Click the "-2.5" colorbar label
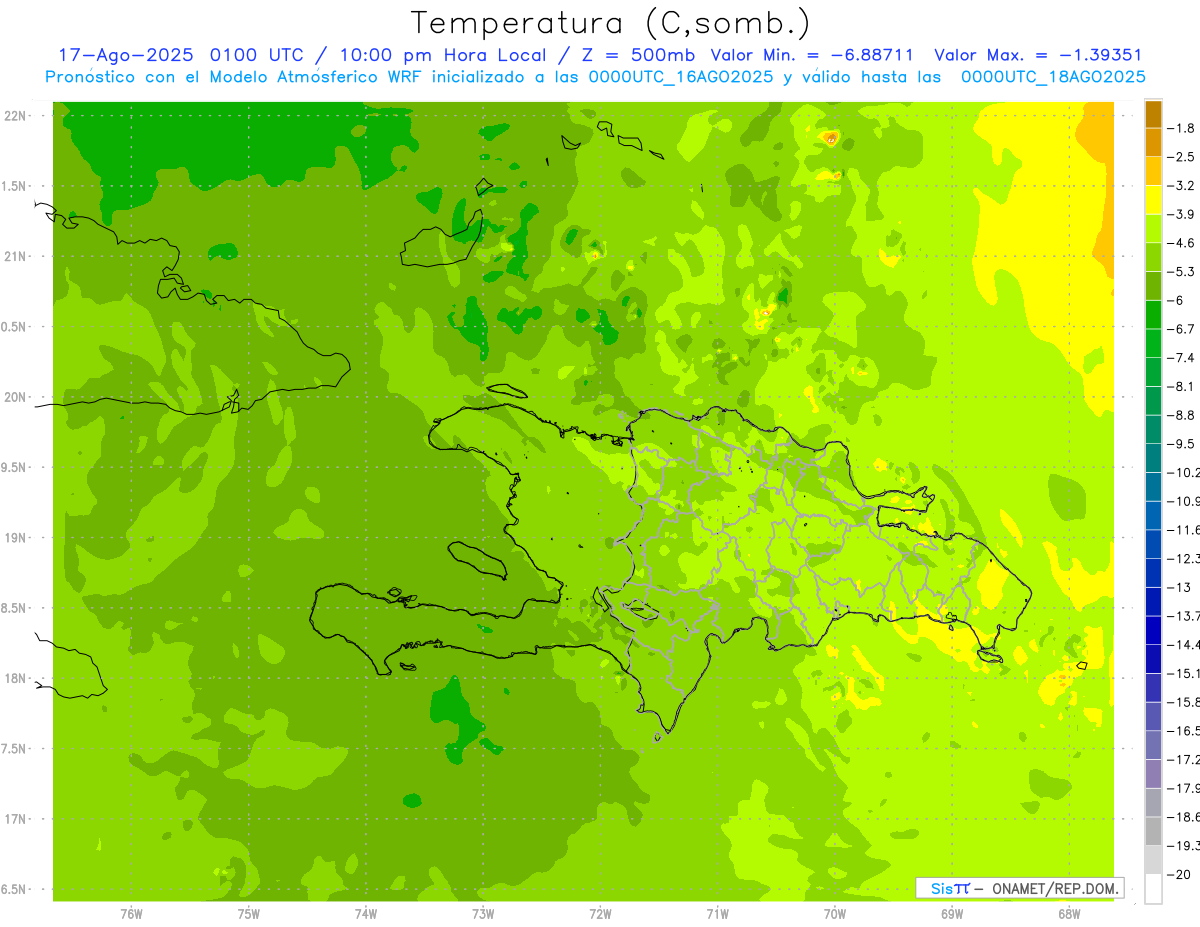This screenshot has width=1200, height=927. pyautogui.click(x=1183, y=157)
